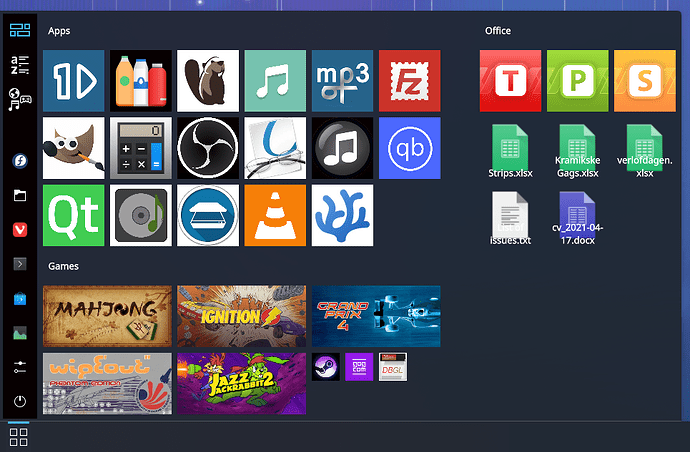Open FileZilla FTP client
690x452 pixels.
(x=410, y=80)
